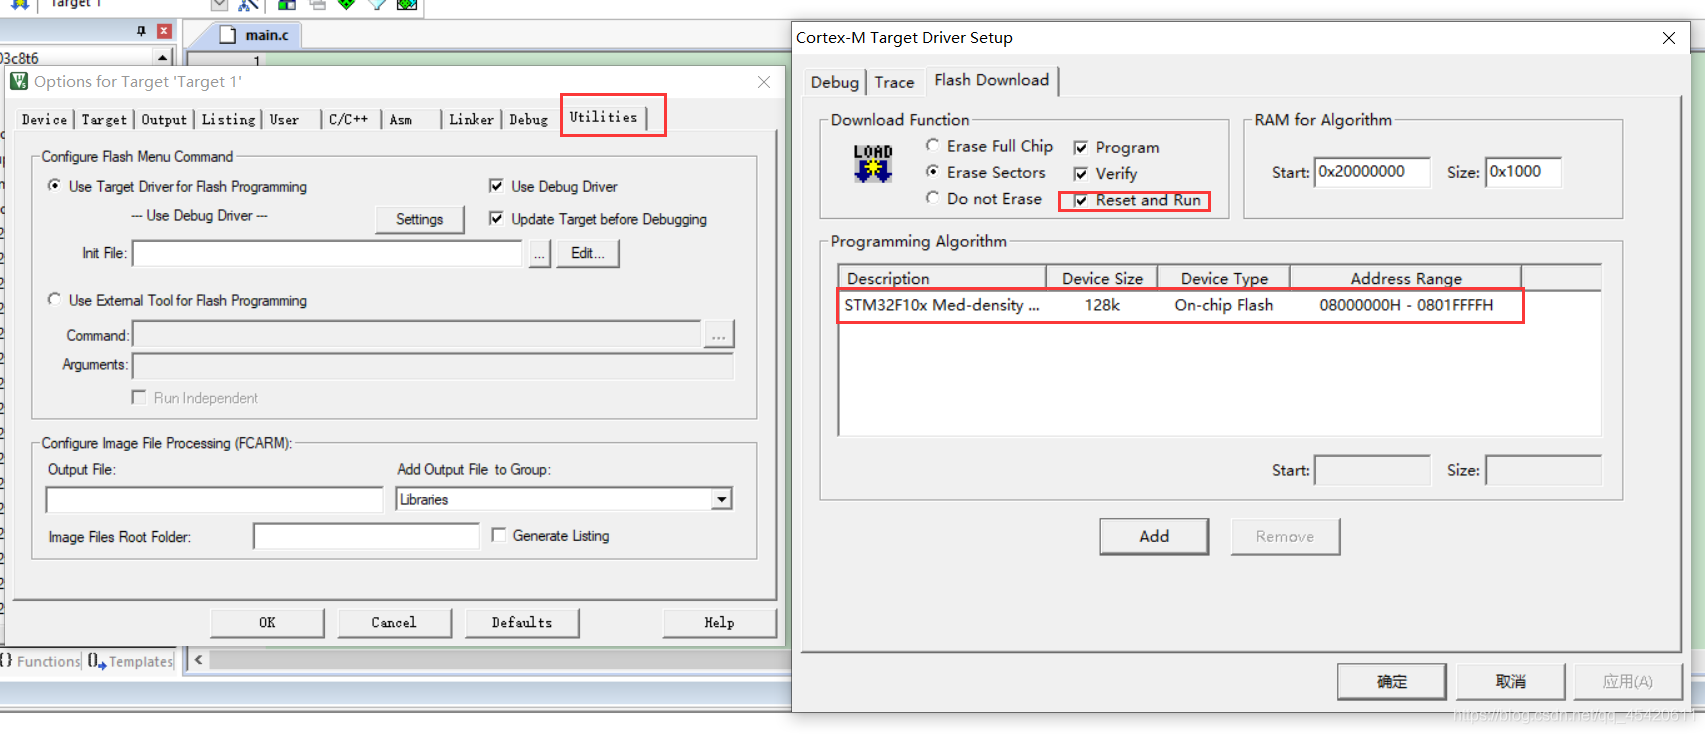The image size is (1705, 734).
Task: Enable the Generate Listing checkbox
Action: point(499,535)
